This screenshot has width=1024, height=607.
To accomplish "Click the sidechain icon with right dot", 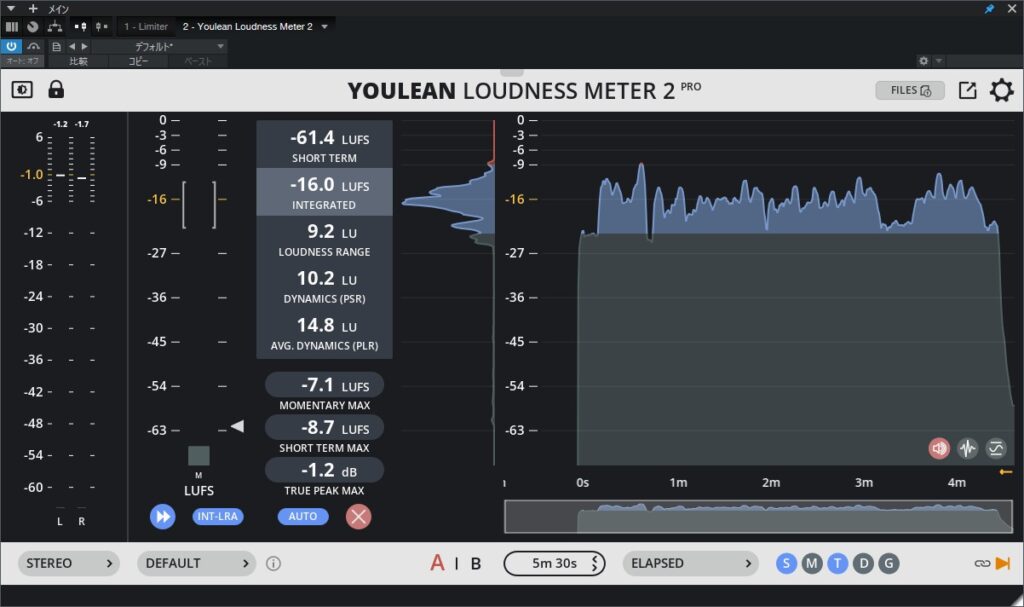I will pyautogui.click(x=101, y=27).
